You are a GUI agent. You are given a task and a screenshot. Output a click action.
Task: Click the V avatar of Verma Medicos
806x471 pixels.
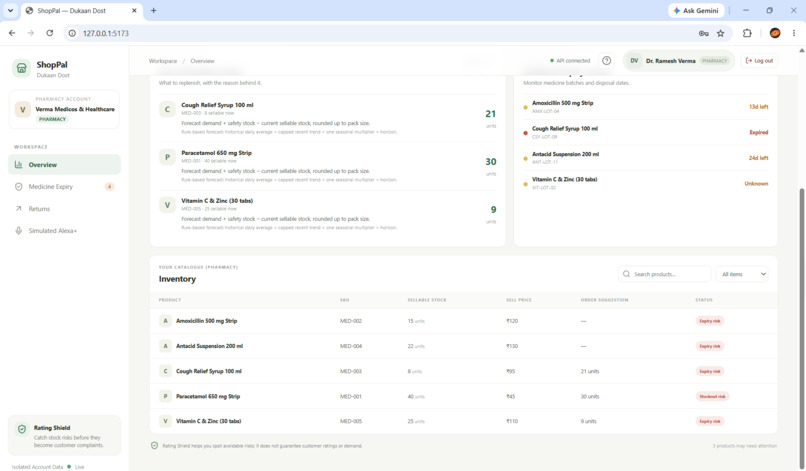[23, 110]
